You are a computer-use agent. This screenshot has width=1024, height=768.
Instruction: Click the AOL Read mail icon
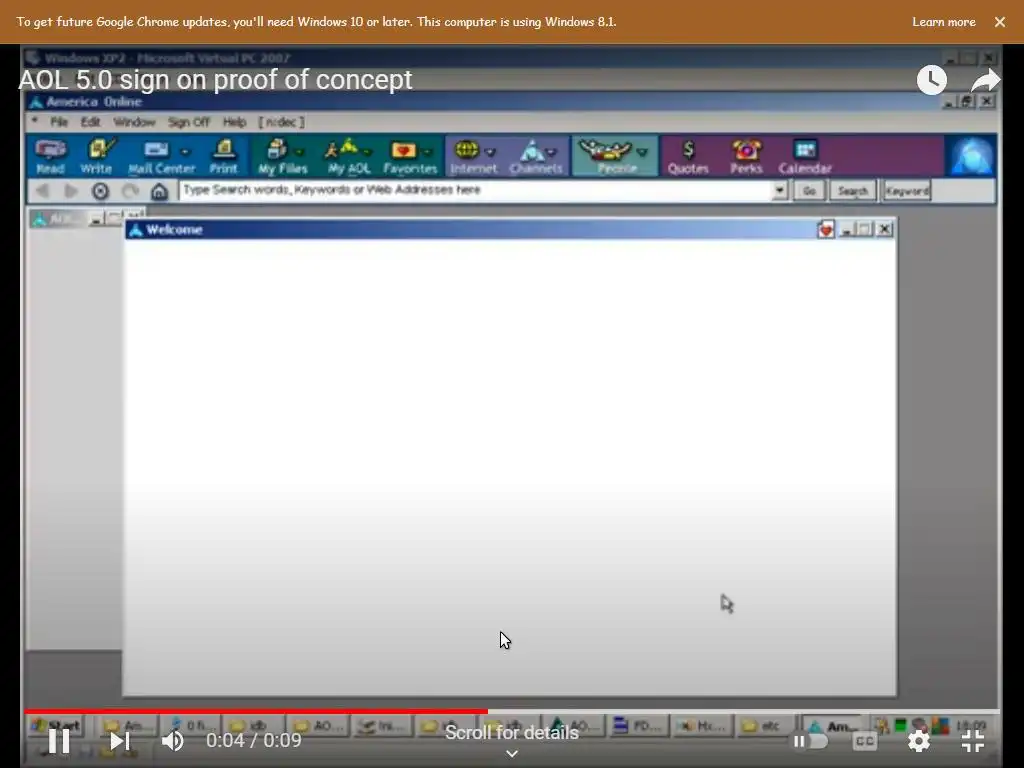point(50,157)
